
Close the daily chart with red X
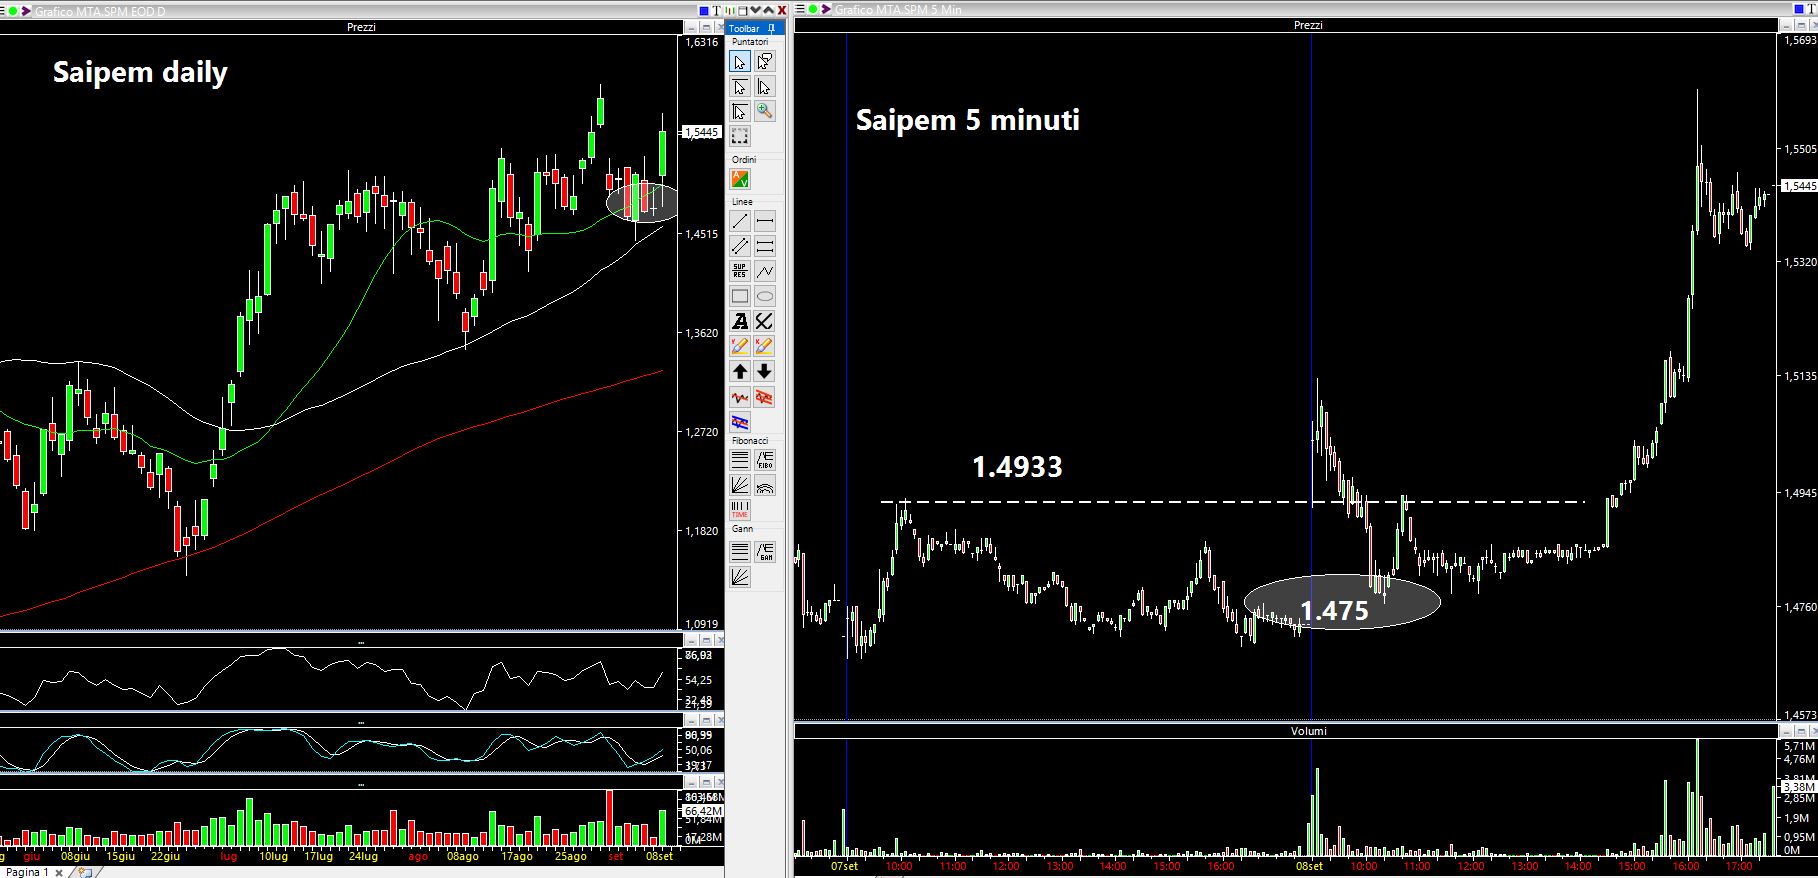(782, 10)
